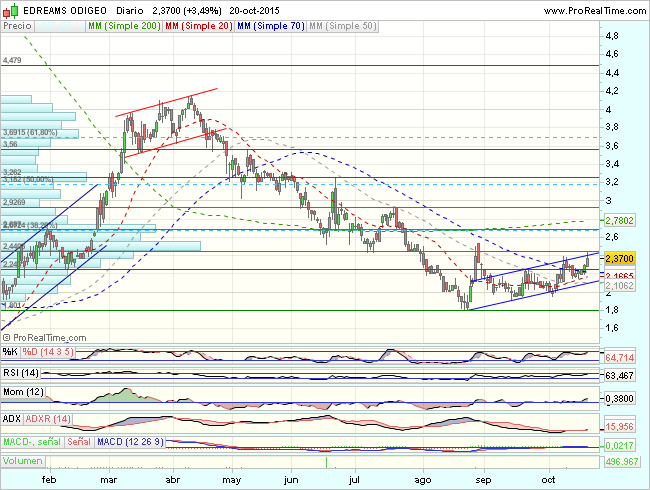Select the ADX label

[x=12, y=419]
